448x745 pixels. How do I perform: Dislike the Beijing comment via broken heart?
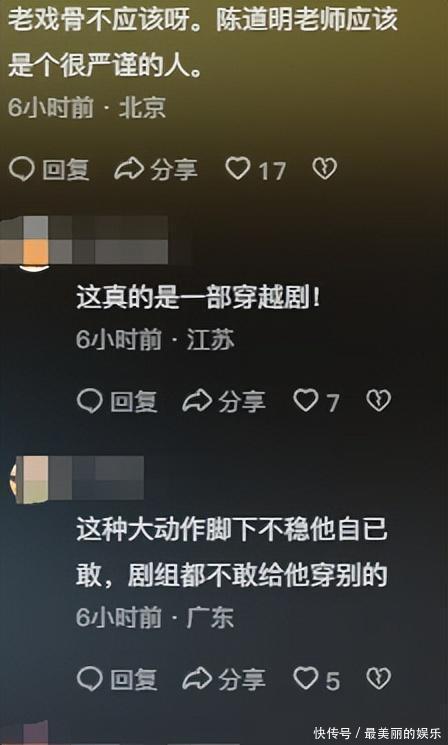324,169
